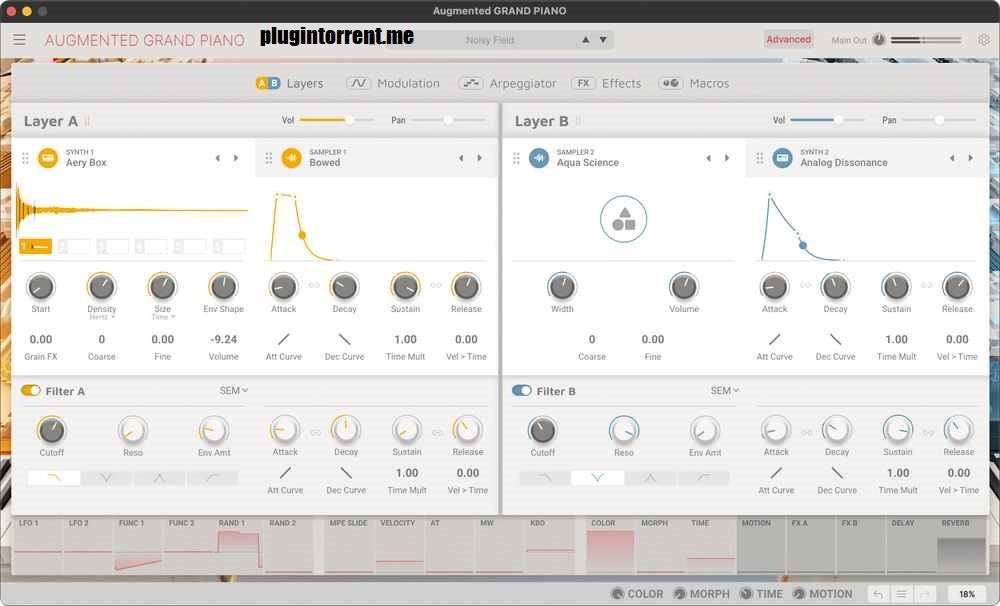Select notch filter shape in Filter B
The image size is (1000, 606).
pos(598,478)
